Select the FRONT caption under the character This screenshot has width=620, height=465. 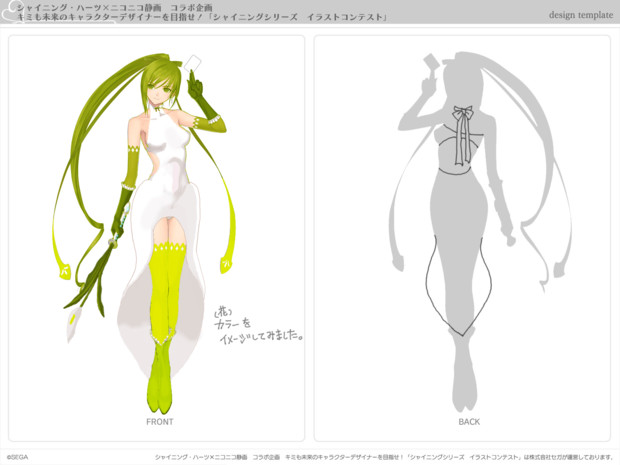(x=159, y=422)
